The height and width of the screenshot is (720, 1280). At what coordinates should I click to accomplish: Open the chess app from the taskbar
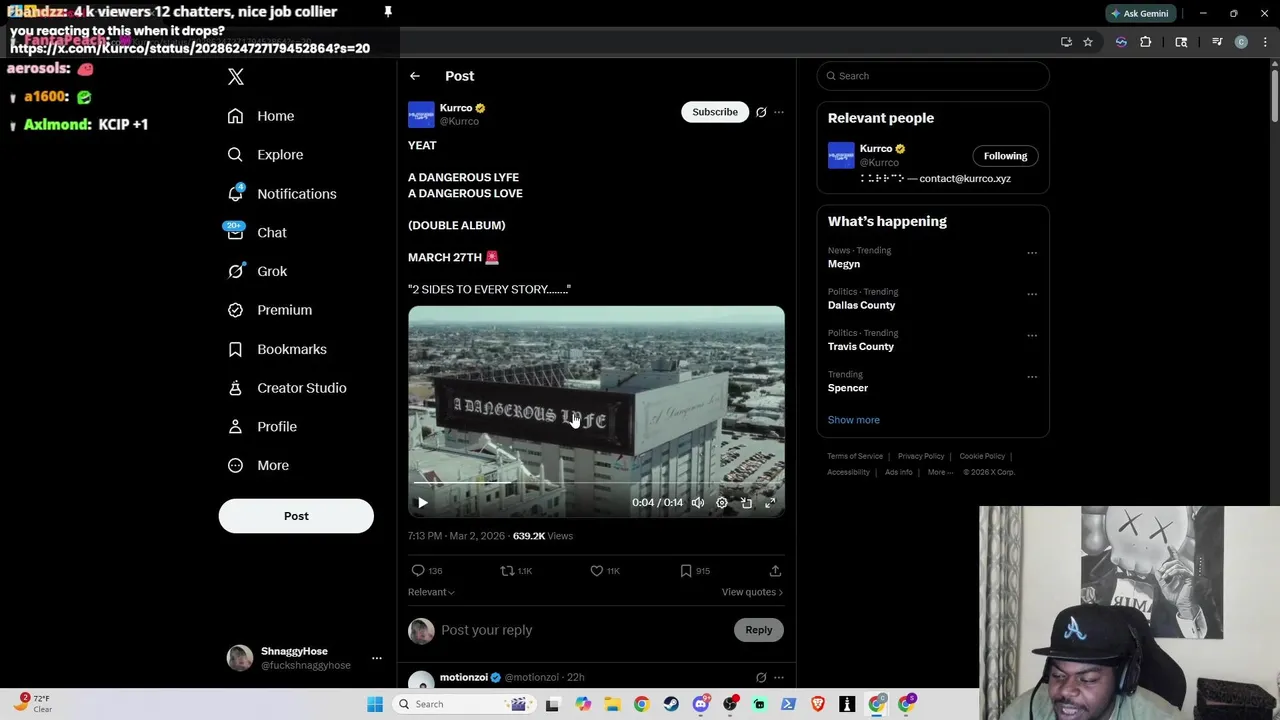point(847,704)
